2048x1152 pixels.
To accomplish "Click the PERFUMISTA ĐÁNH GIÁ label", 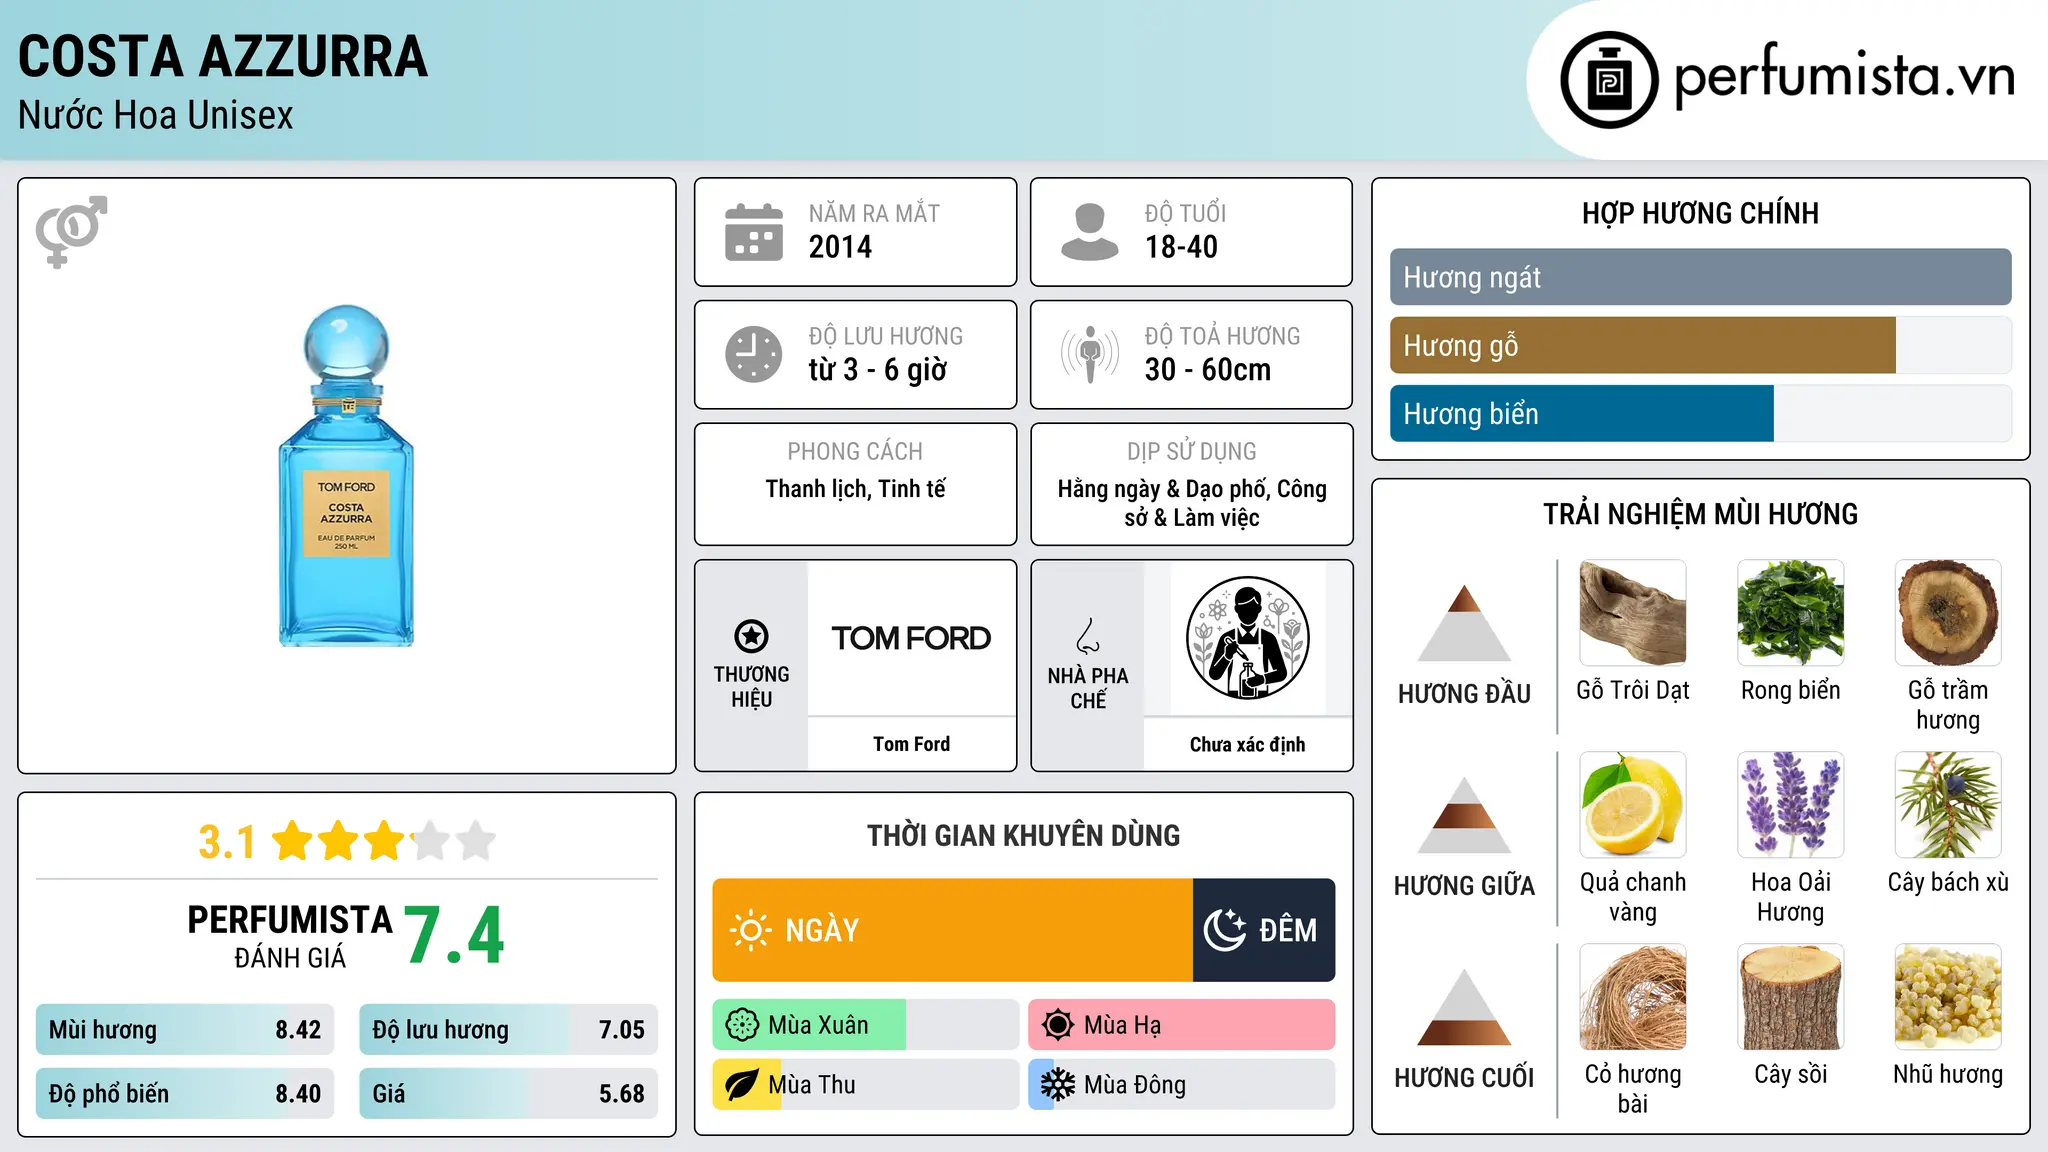I will (290, 936).
